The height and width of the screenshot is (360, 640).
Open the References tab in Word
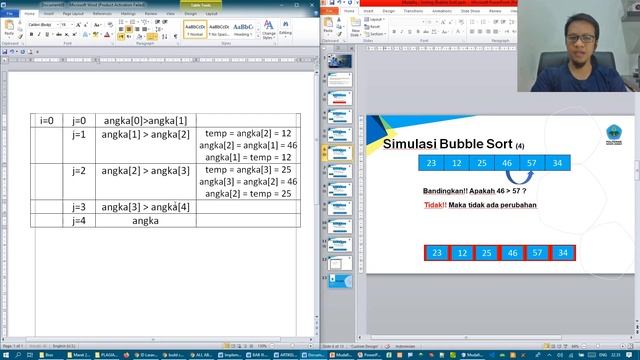click(x=102, y=13)
